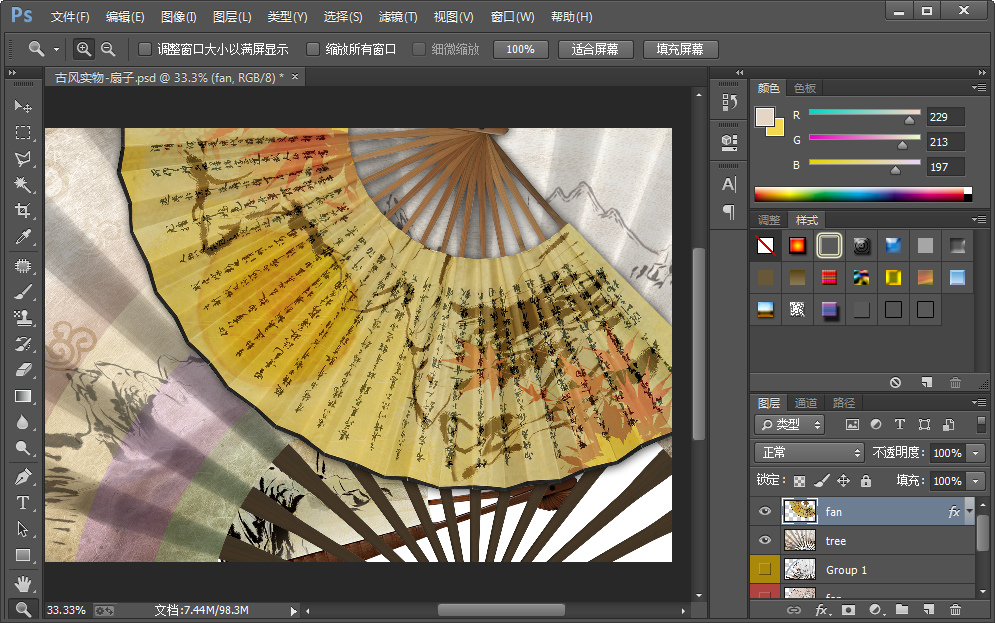Toggle visibility of the fan layer

765,511
